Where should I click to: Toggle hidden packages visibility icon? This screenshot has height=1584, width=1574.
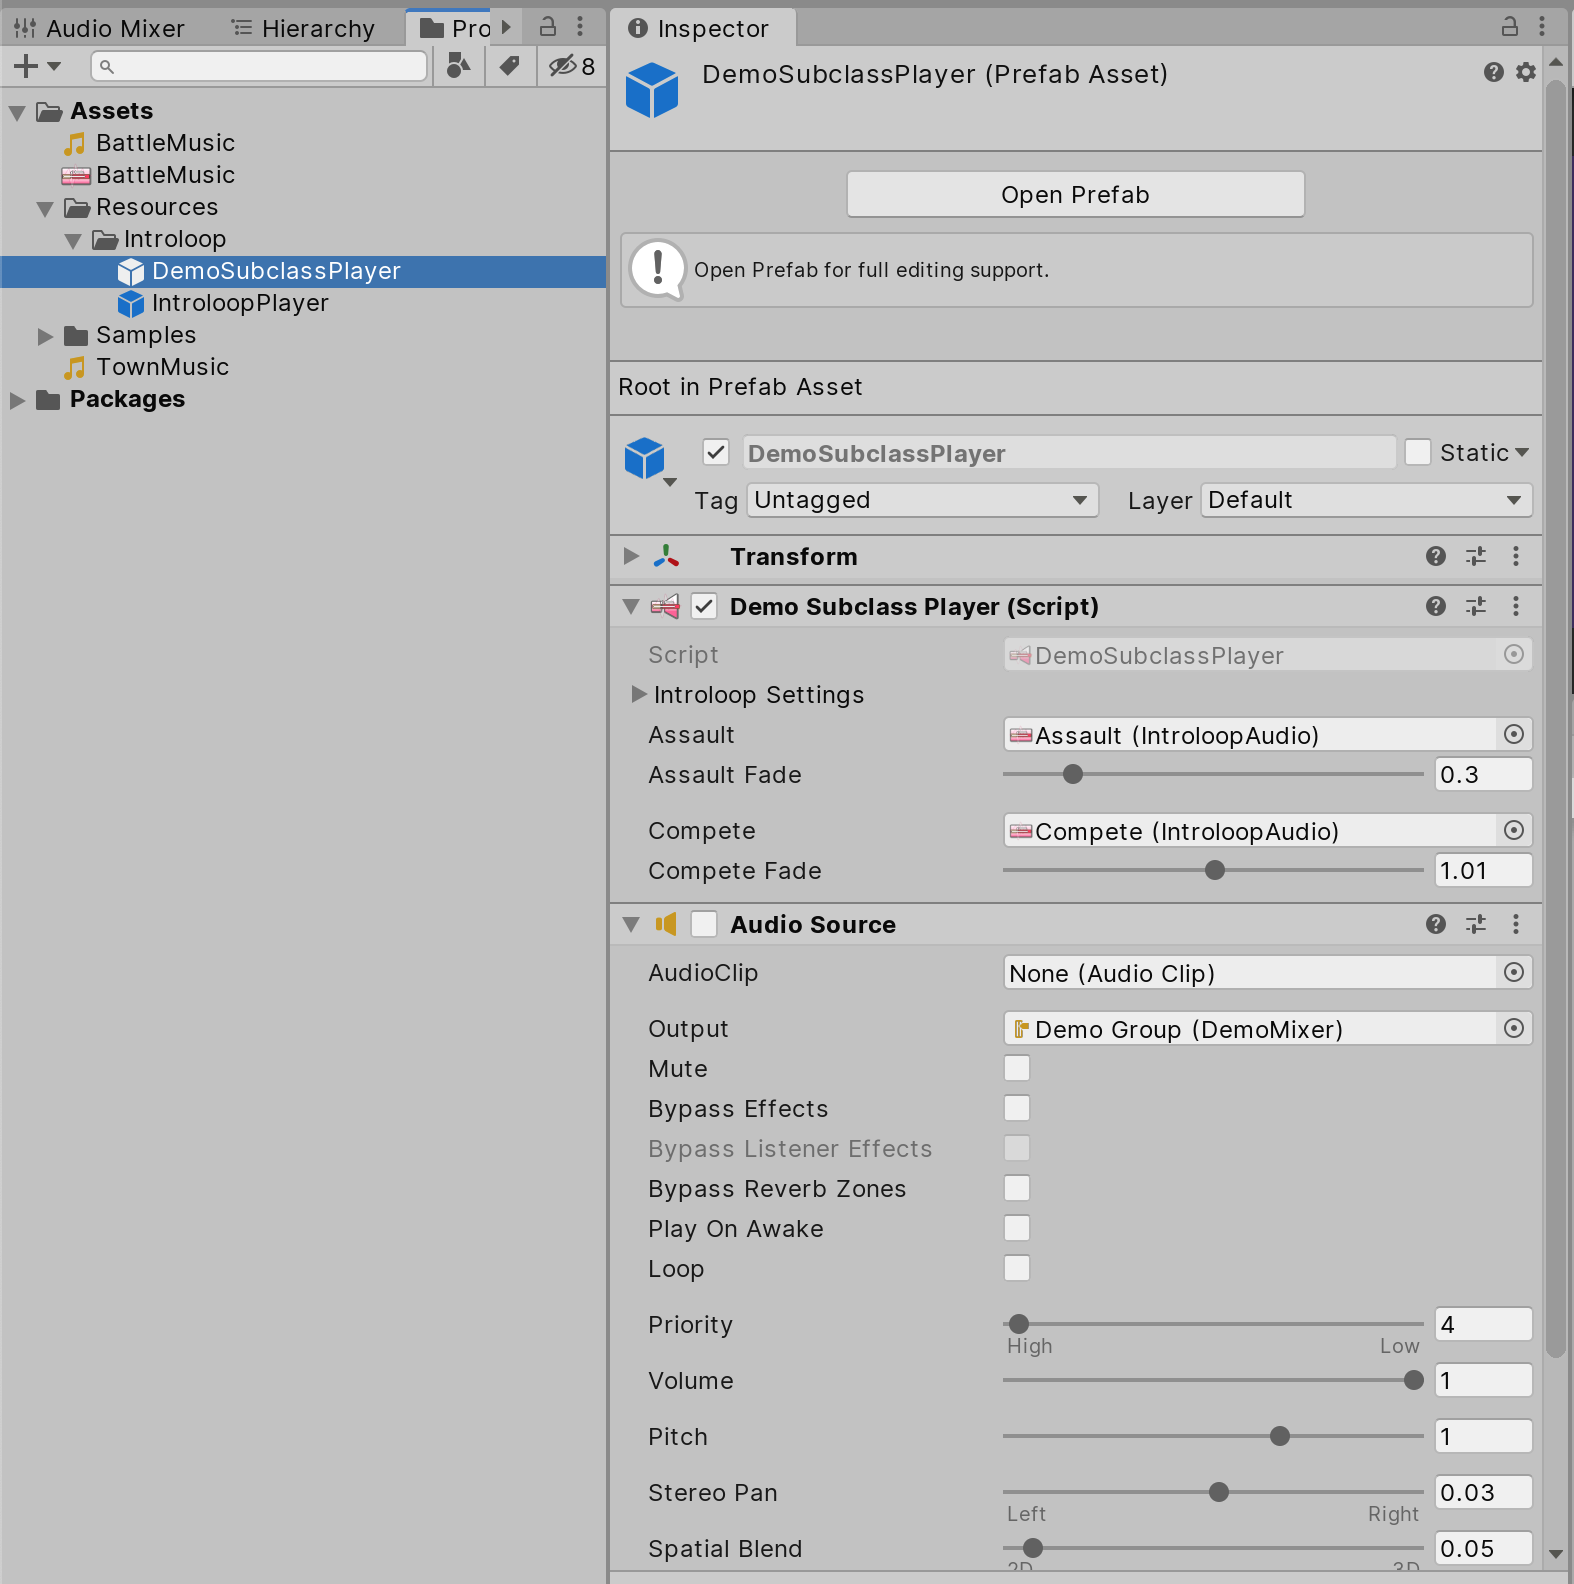[x=571, y=66]
